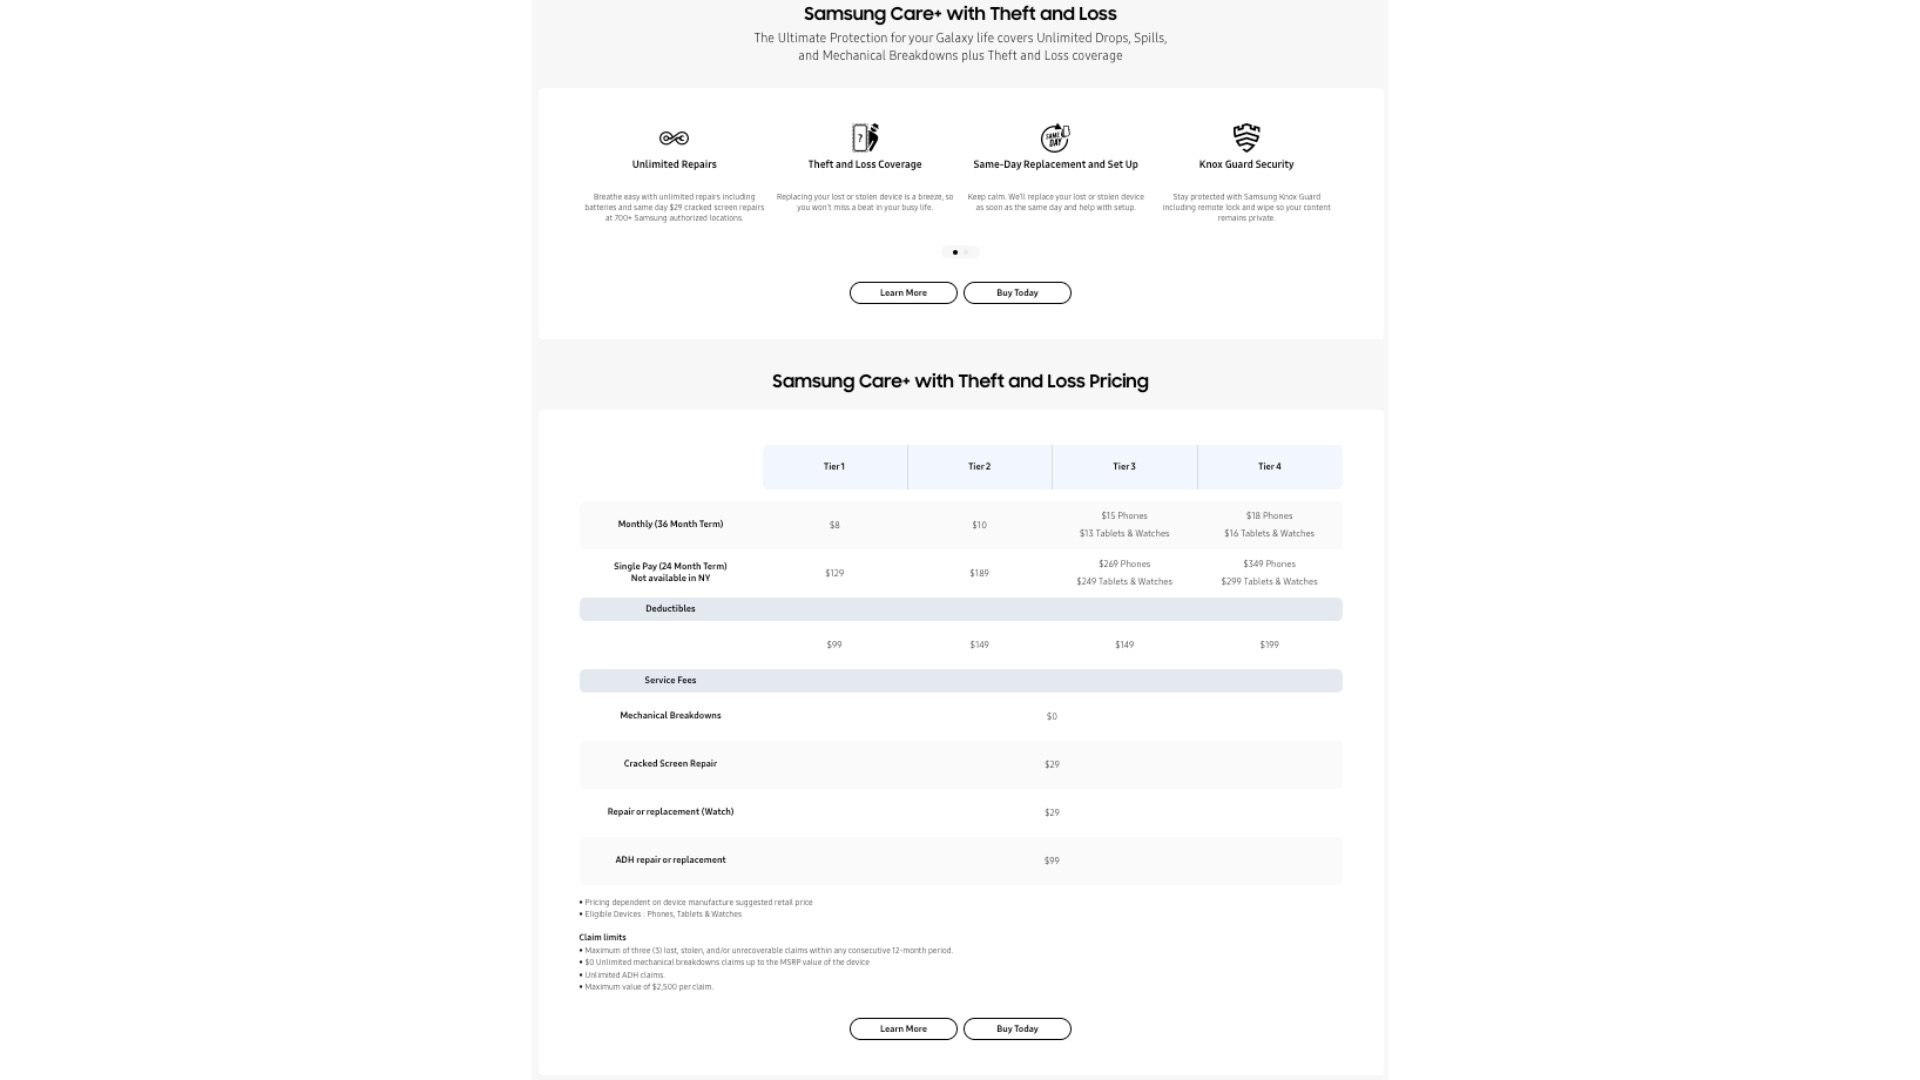1920x1080 pixels.
Task: Click the ADH repair or replacement row label
Action: (x=670, y=860)
